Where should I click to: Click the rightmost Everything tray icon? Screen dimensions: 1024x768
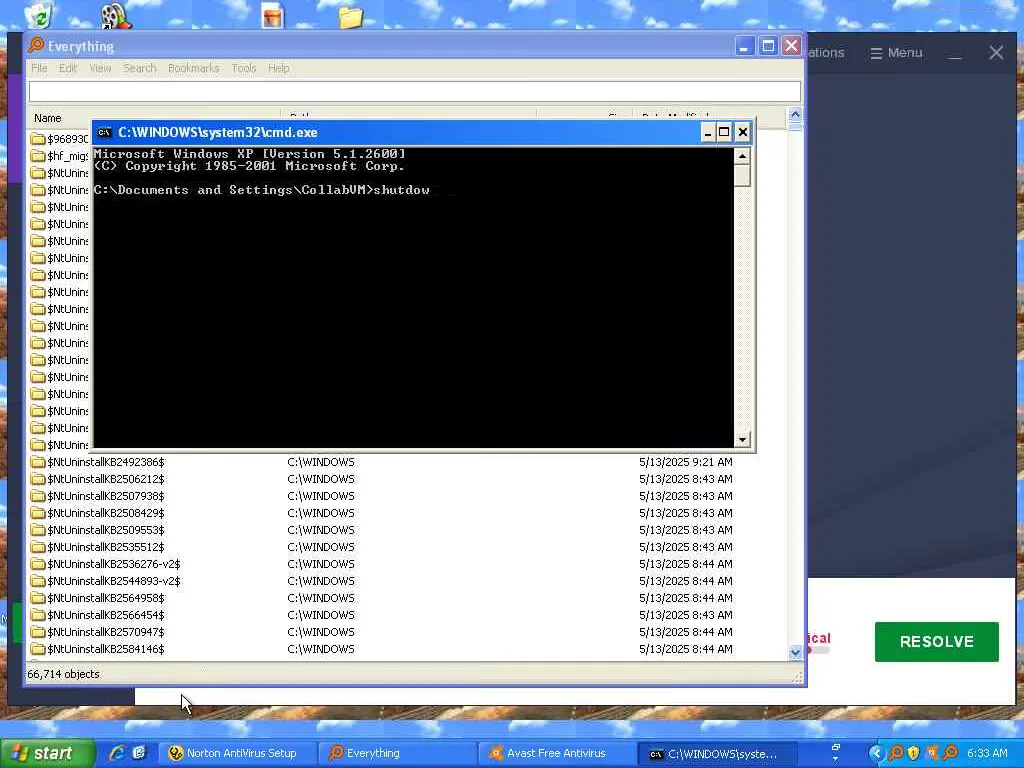[951, 753]
